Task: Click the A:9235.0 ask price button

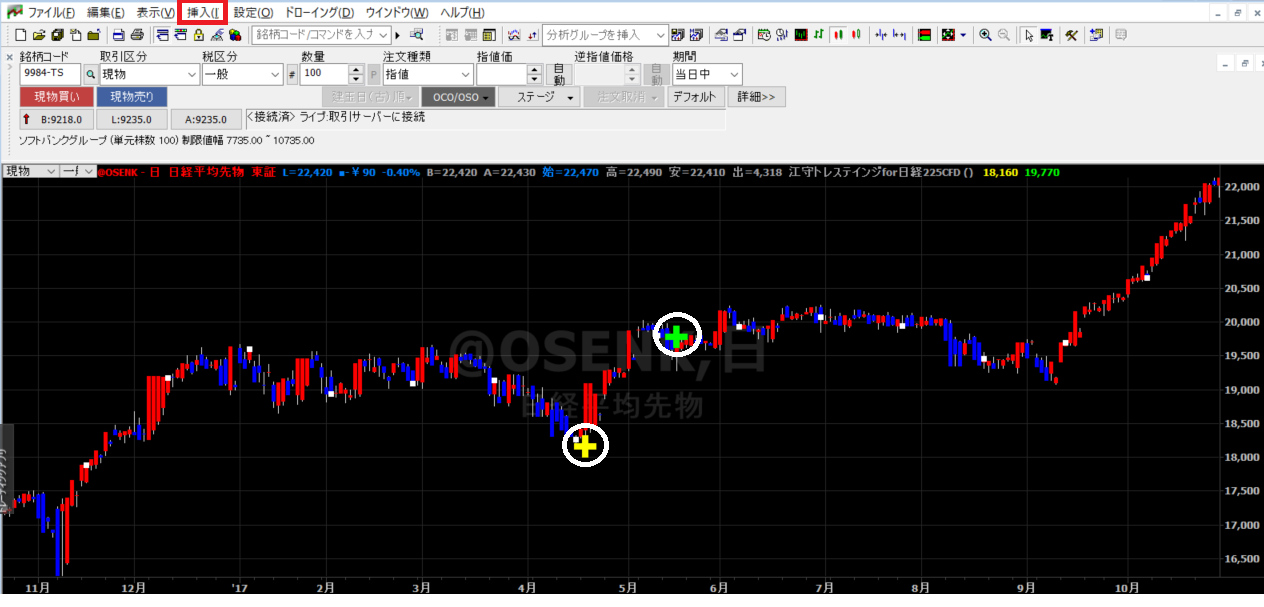Action: click(205, 119)
